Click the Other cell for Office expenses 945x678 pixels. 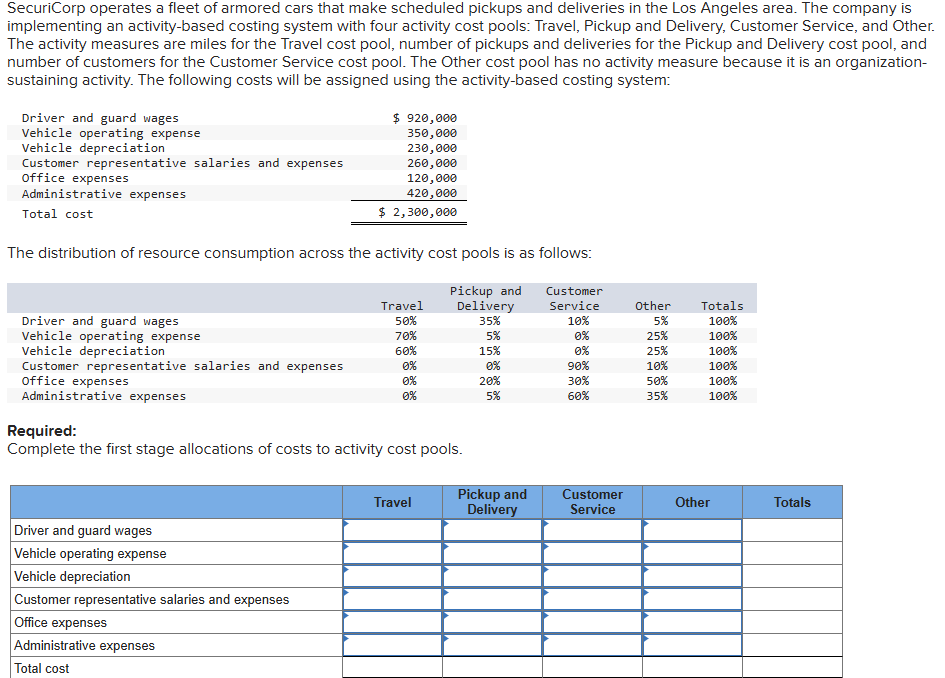(692, 622)
